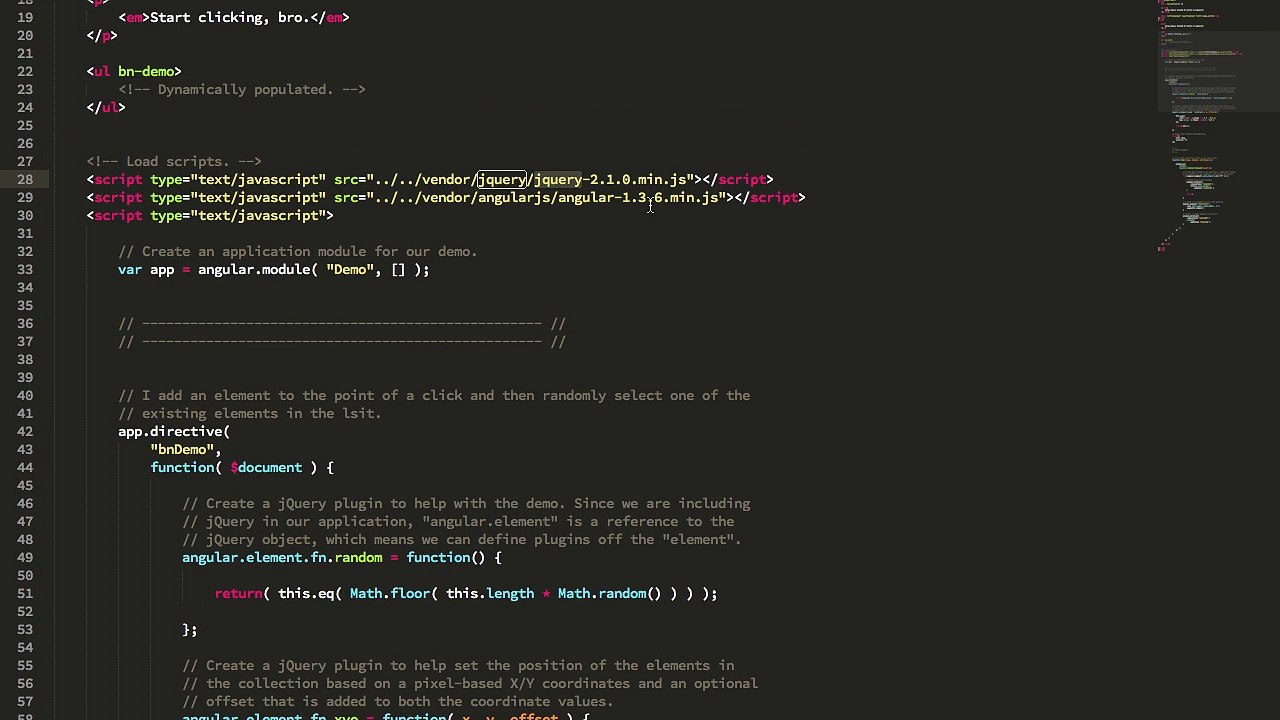Click the dashed divider comment on line 36
The image size is (1280, 720).
[342, 324]
